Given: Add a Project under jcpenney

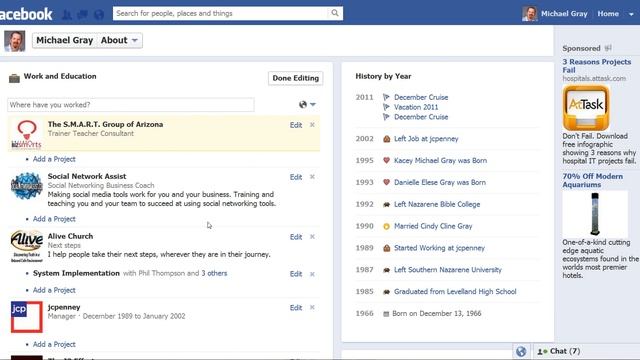Looking at the screenshot, I should coord(54,344).
